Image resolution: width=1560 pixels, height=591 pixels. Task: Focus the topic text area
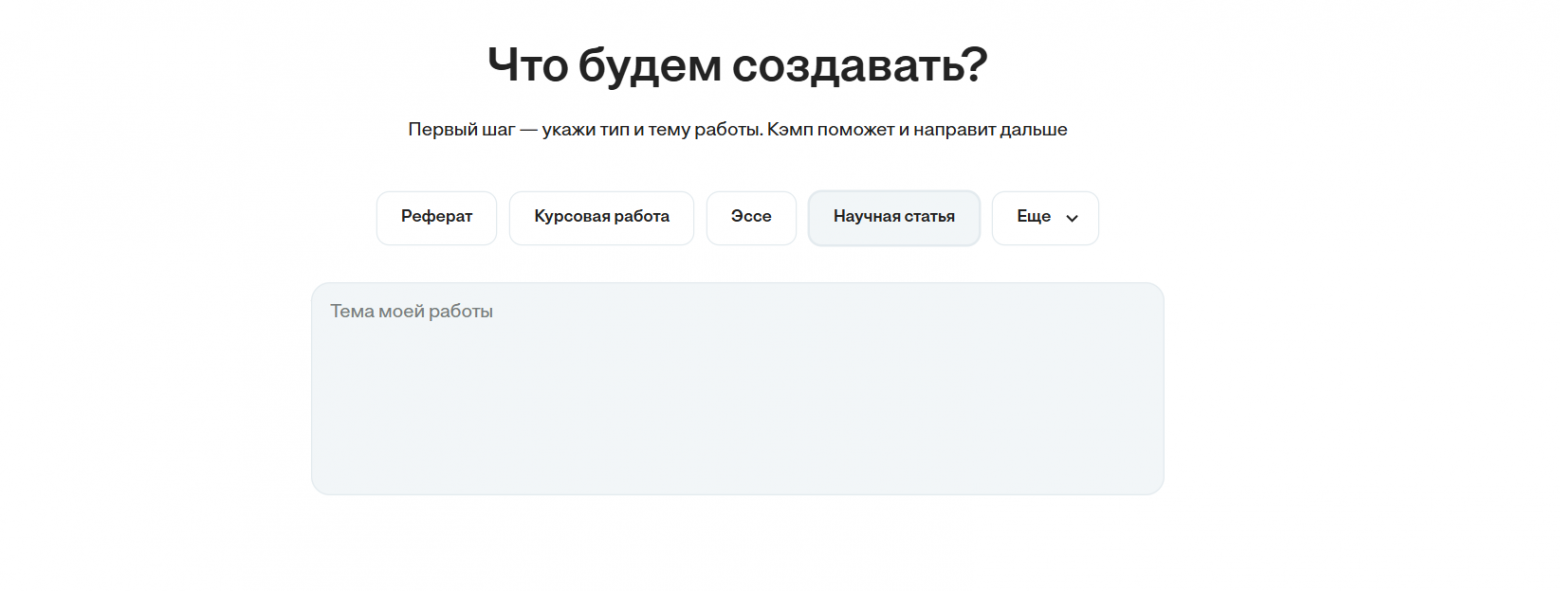pos(737,388)
